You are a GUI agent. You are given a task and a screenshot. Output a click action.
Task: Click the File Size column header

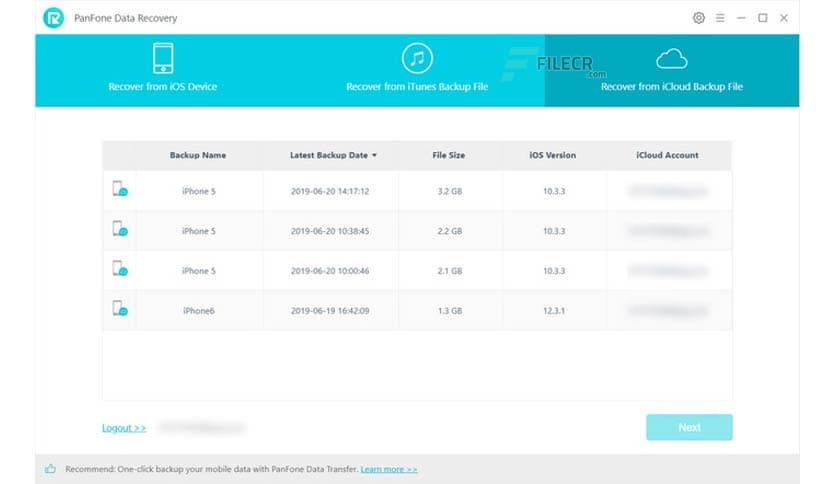(x=448, y=155)
